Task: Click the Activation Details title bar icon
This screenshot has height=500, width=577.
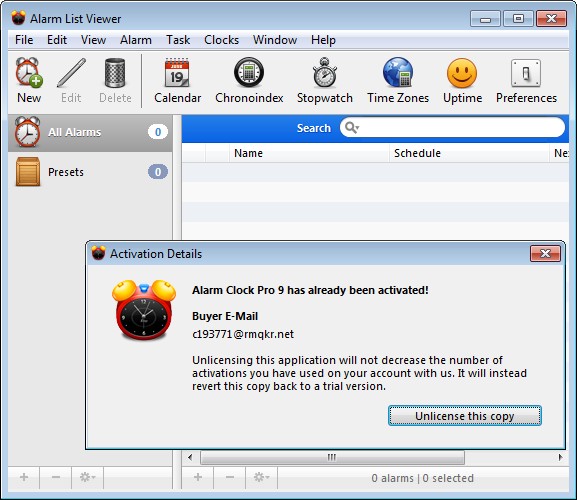Action: pos(98,253)
